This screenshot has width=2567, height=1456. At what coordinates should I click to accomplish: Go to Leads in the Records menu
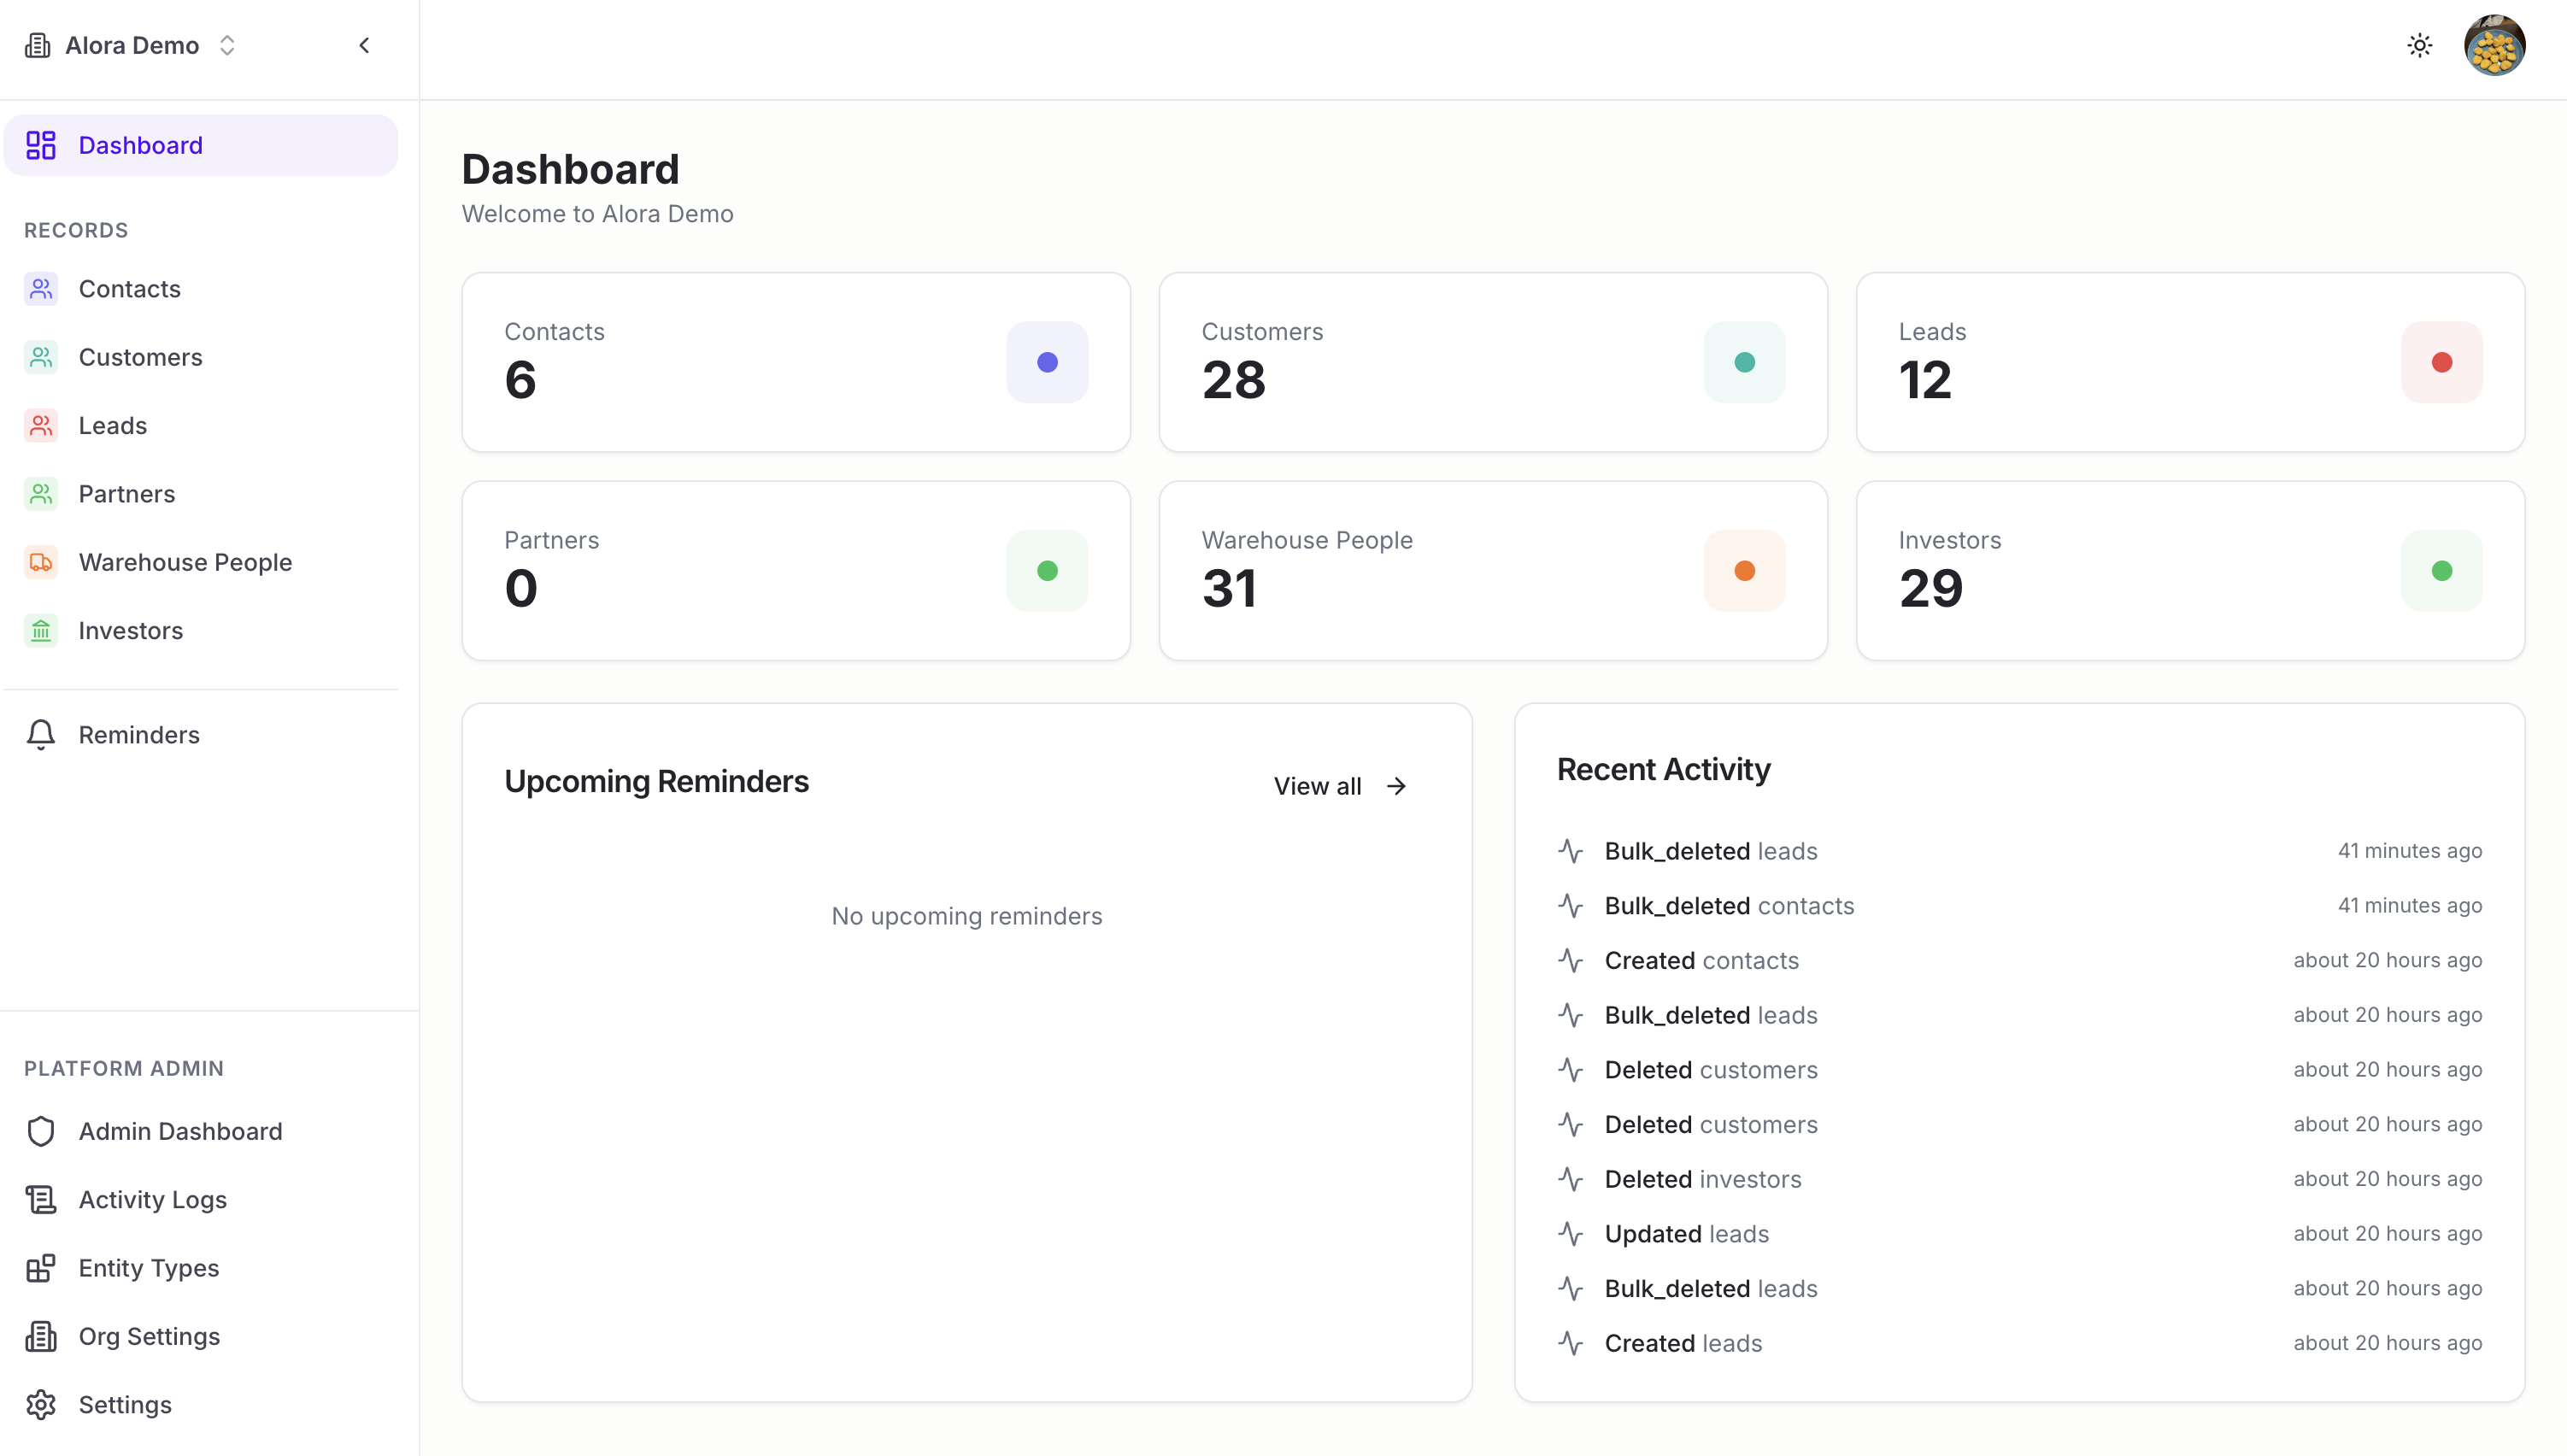(x=112, y=426)
